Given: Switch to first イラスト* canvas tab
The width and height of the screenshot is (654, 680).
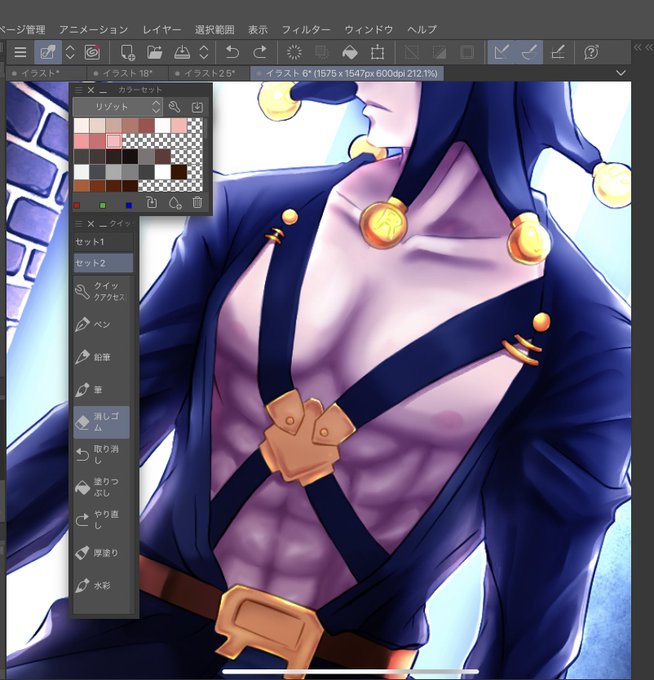Looking at the screenshot, I should click(46, 73).
